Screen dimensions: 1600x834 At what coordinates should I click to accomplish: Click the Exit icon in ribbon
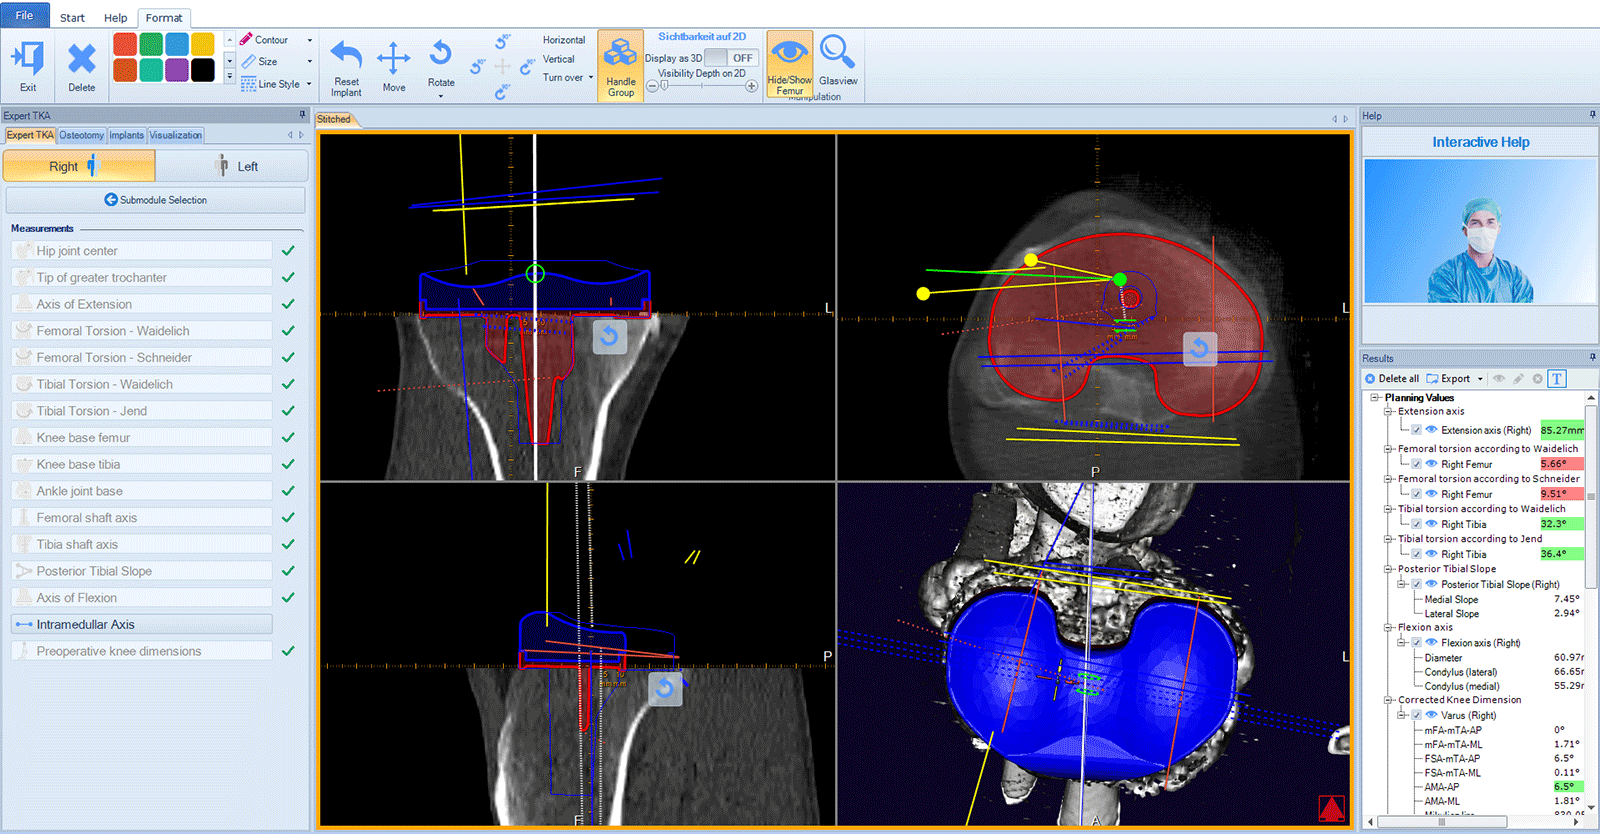click(x=28, y=59)
